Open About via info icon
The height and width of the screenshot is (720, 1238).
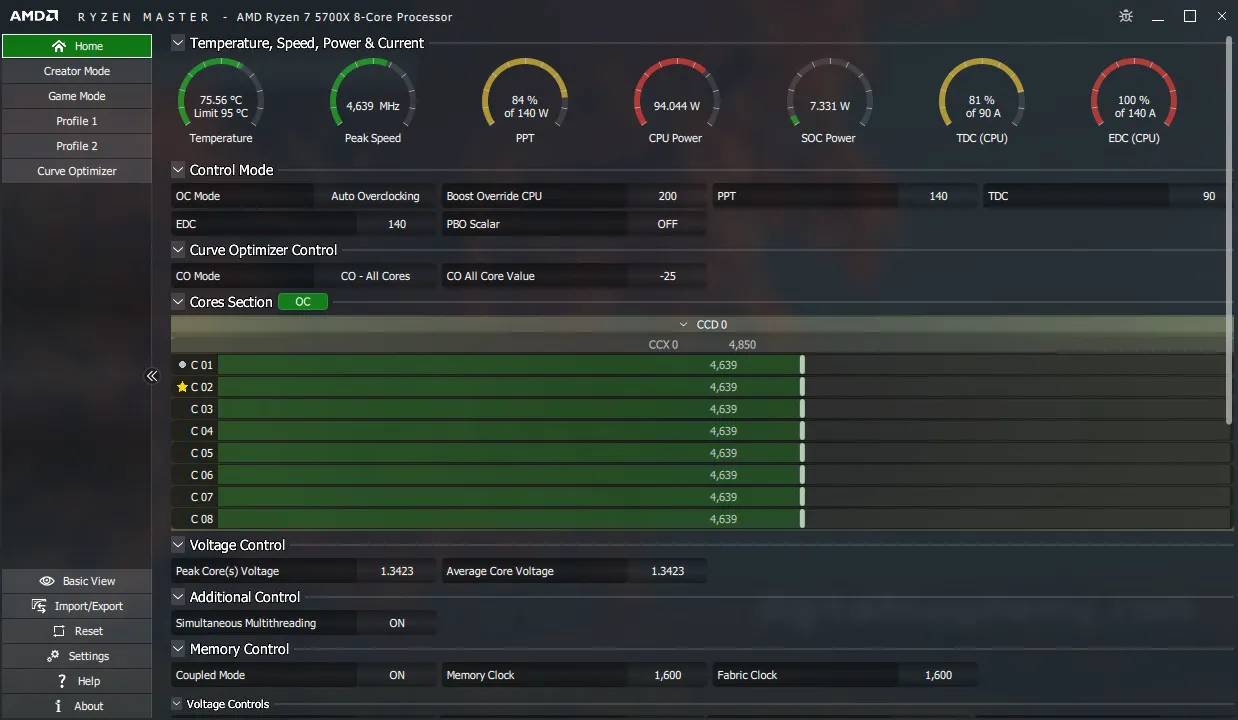click(63, 706)
